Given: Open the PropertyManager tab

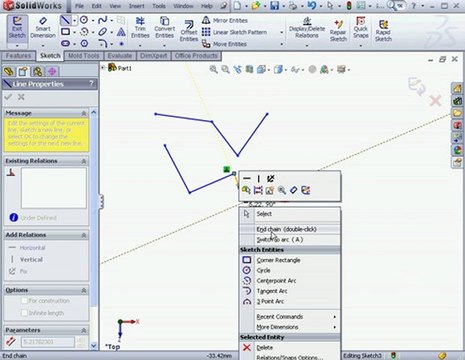Looking at the screenshot, I should coord(23,71).
